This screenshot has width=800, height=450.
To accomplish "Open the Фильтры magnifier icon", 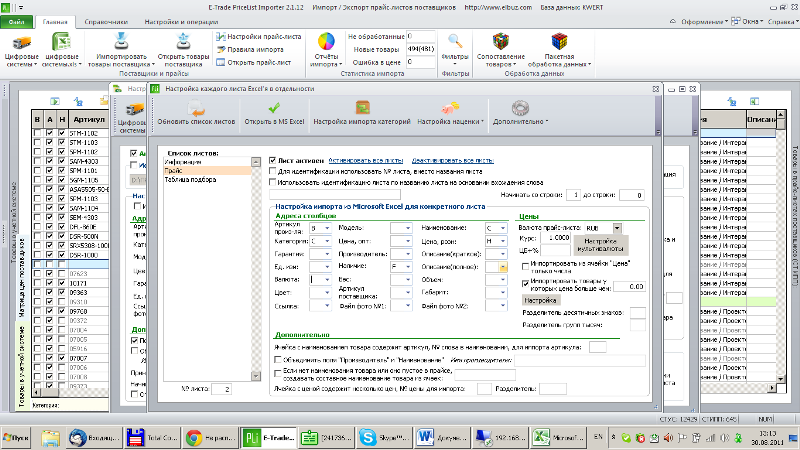I will pyautogui.click(x=455, y=50).
